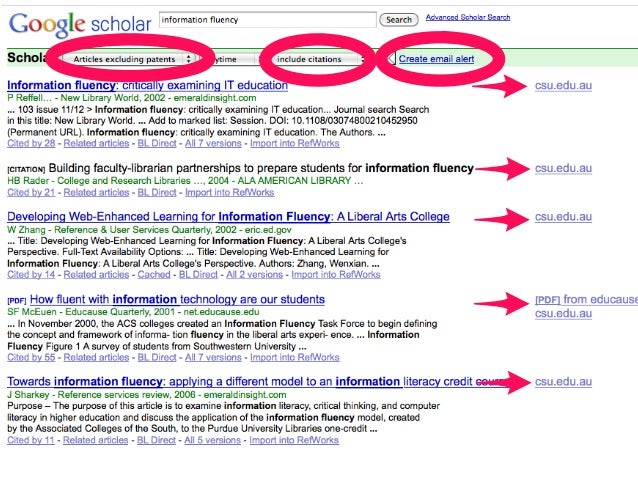
Task: Open csu.edu.au link for W Zhang article
Action: click(563, 217)
